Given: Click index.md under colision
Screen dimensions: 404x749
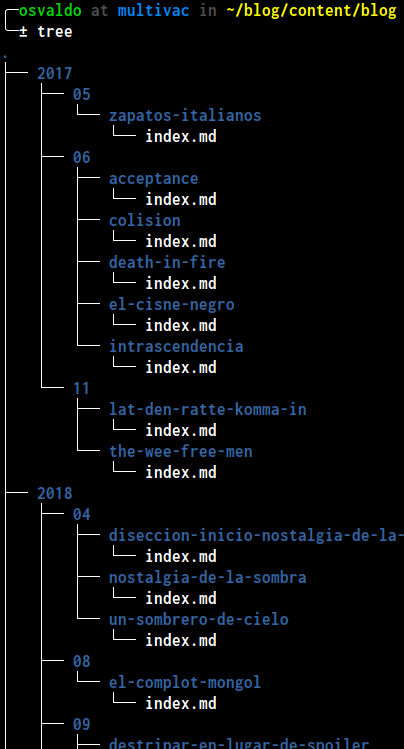Looking at the screenshot, I should click(x=181, y=242).
